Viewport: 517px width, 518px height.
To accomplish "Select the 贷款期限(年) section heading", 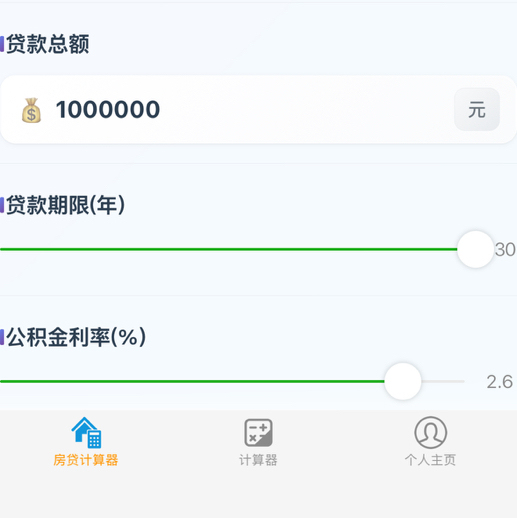I will click(x=66, y=205).
